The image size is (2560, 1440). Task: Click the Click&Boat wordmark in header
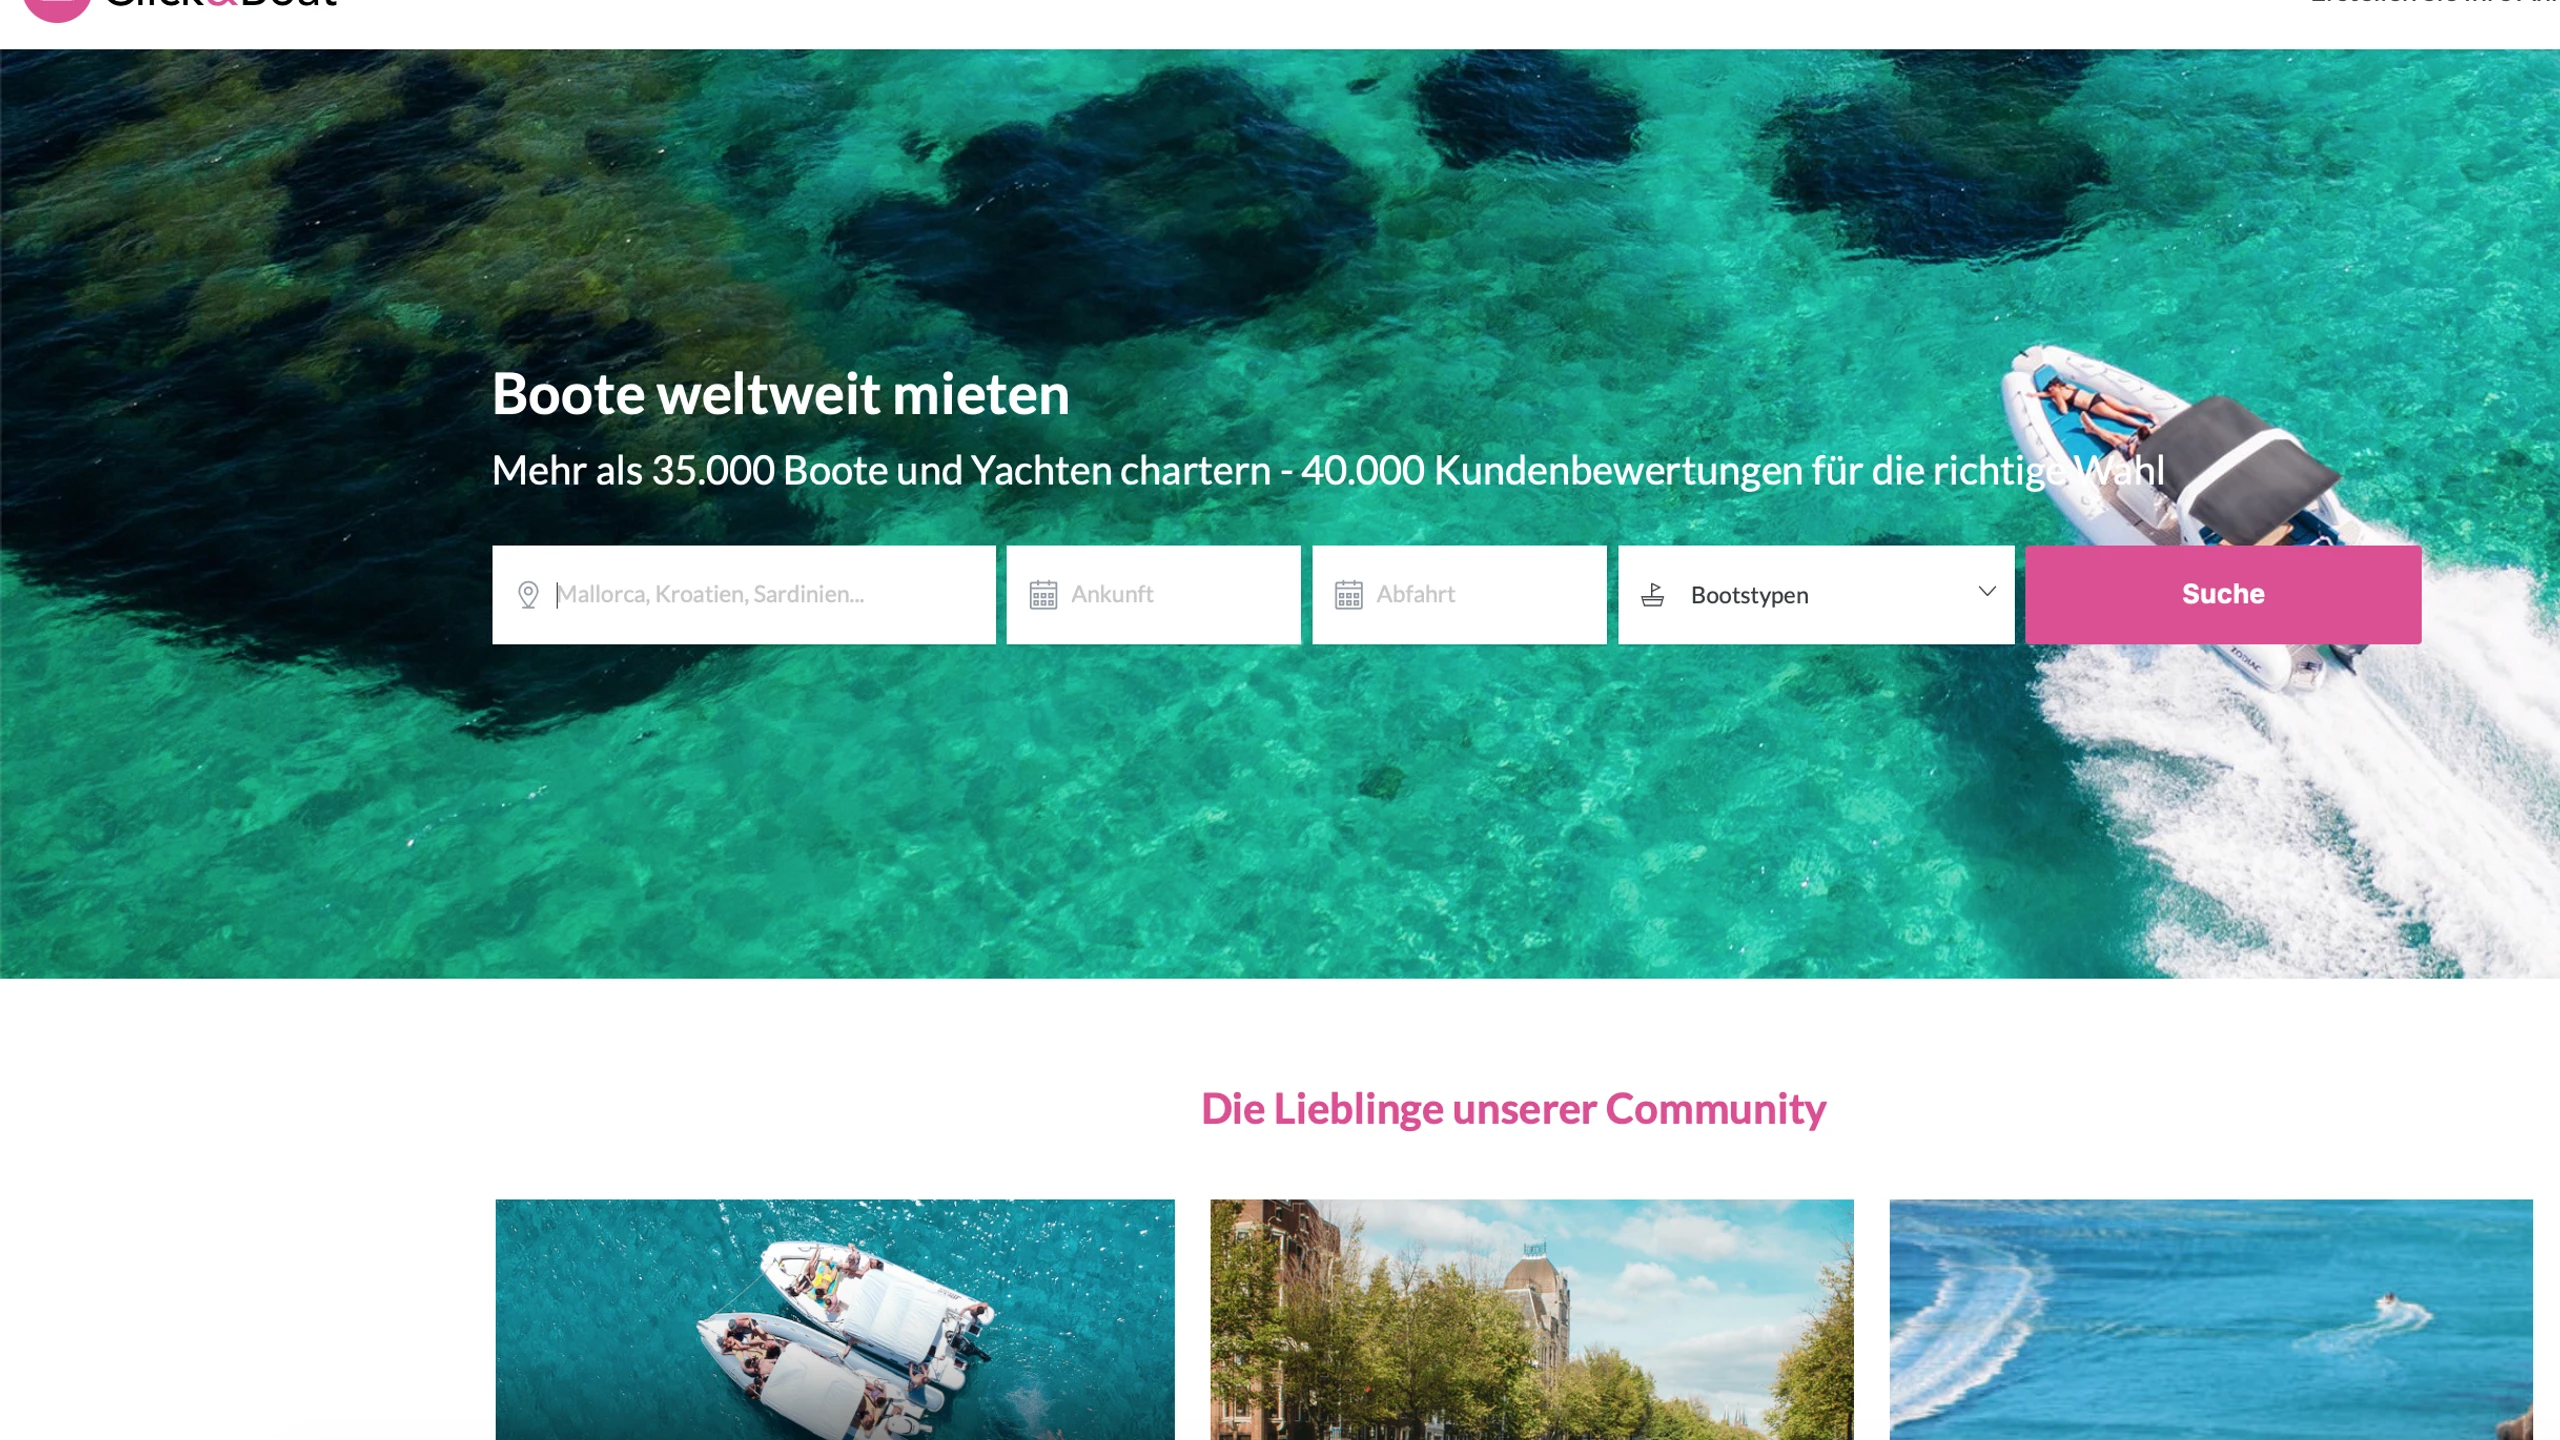(x=221, y=4)
